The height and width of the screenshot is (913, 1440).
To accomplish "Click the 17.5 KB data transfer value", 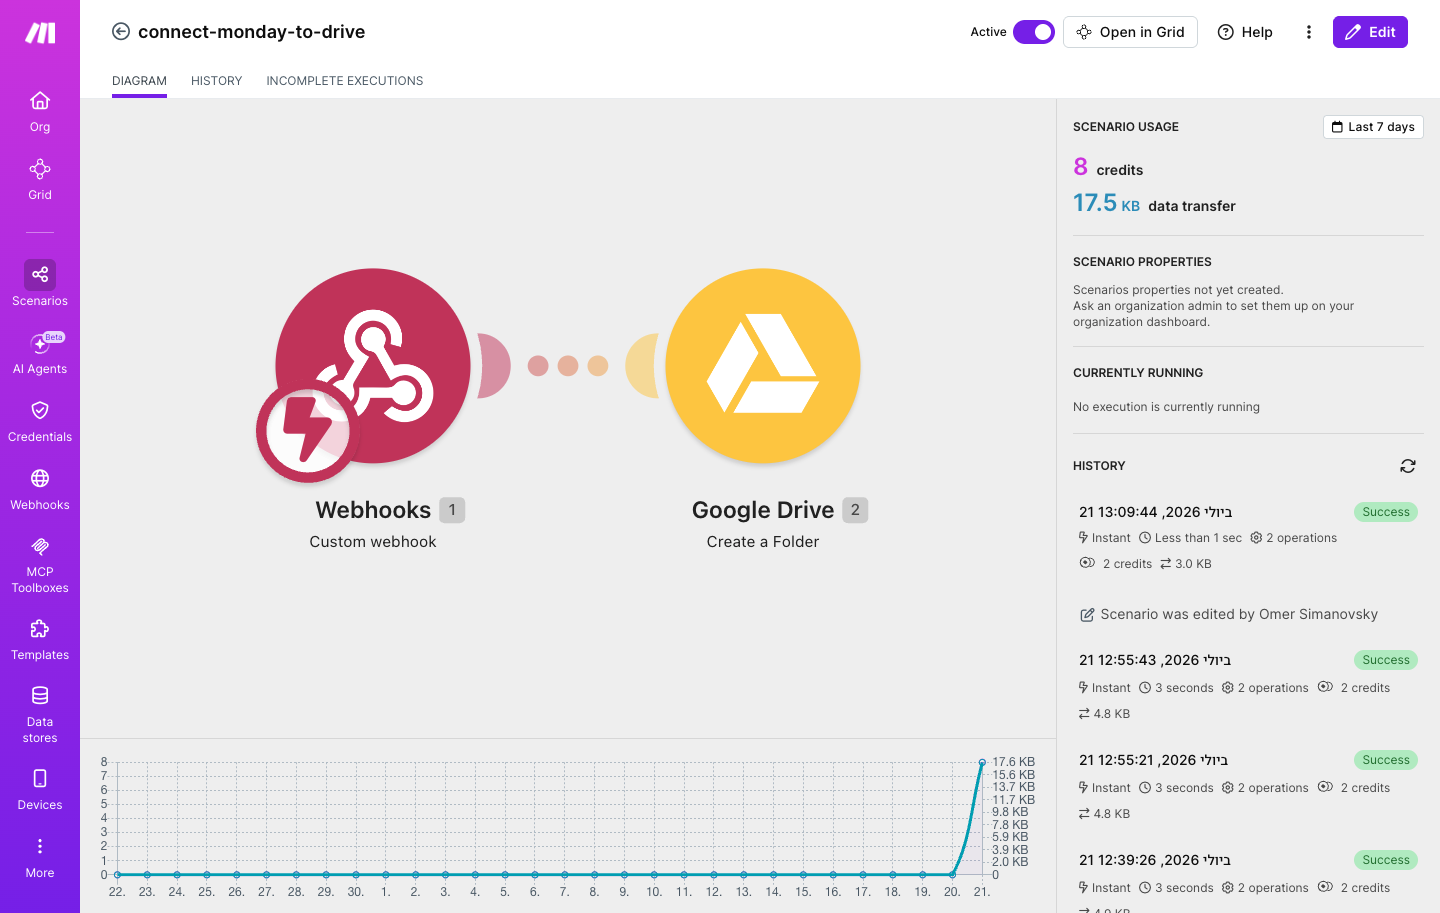I will coord(1106,203).
